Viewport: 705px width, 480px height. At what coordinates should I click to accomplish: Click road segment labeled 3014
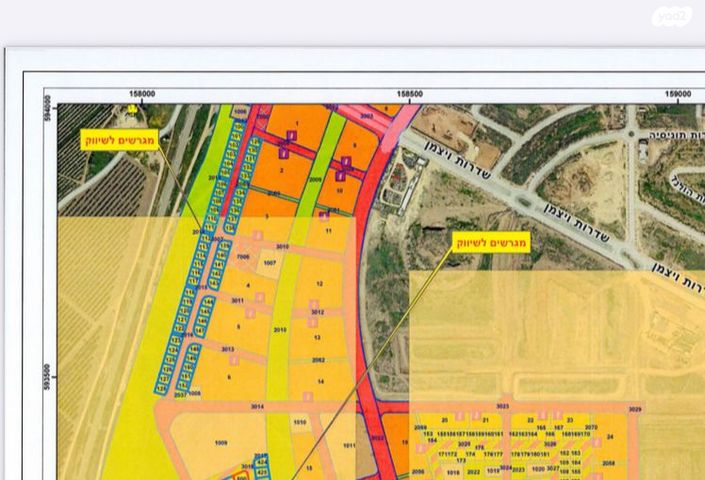(x=257, y=407)
